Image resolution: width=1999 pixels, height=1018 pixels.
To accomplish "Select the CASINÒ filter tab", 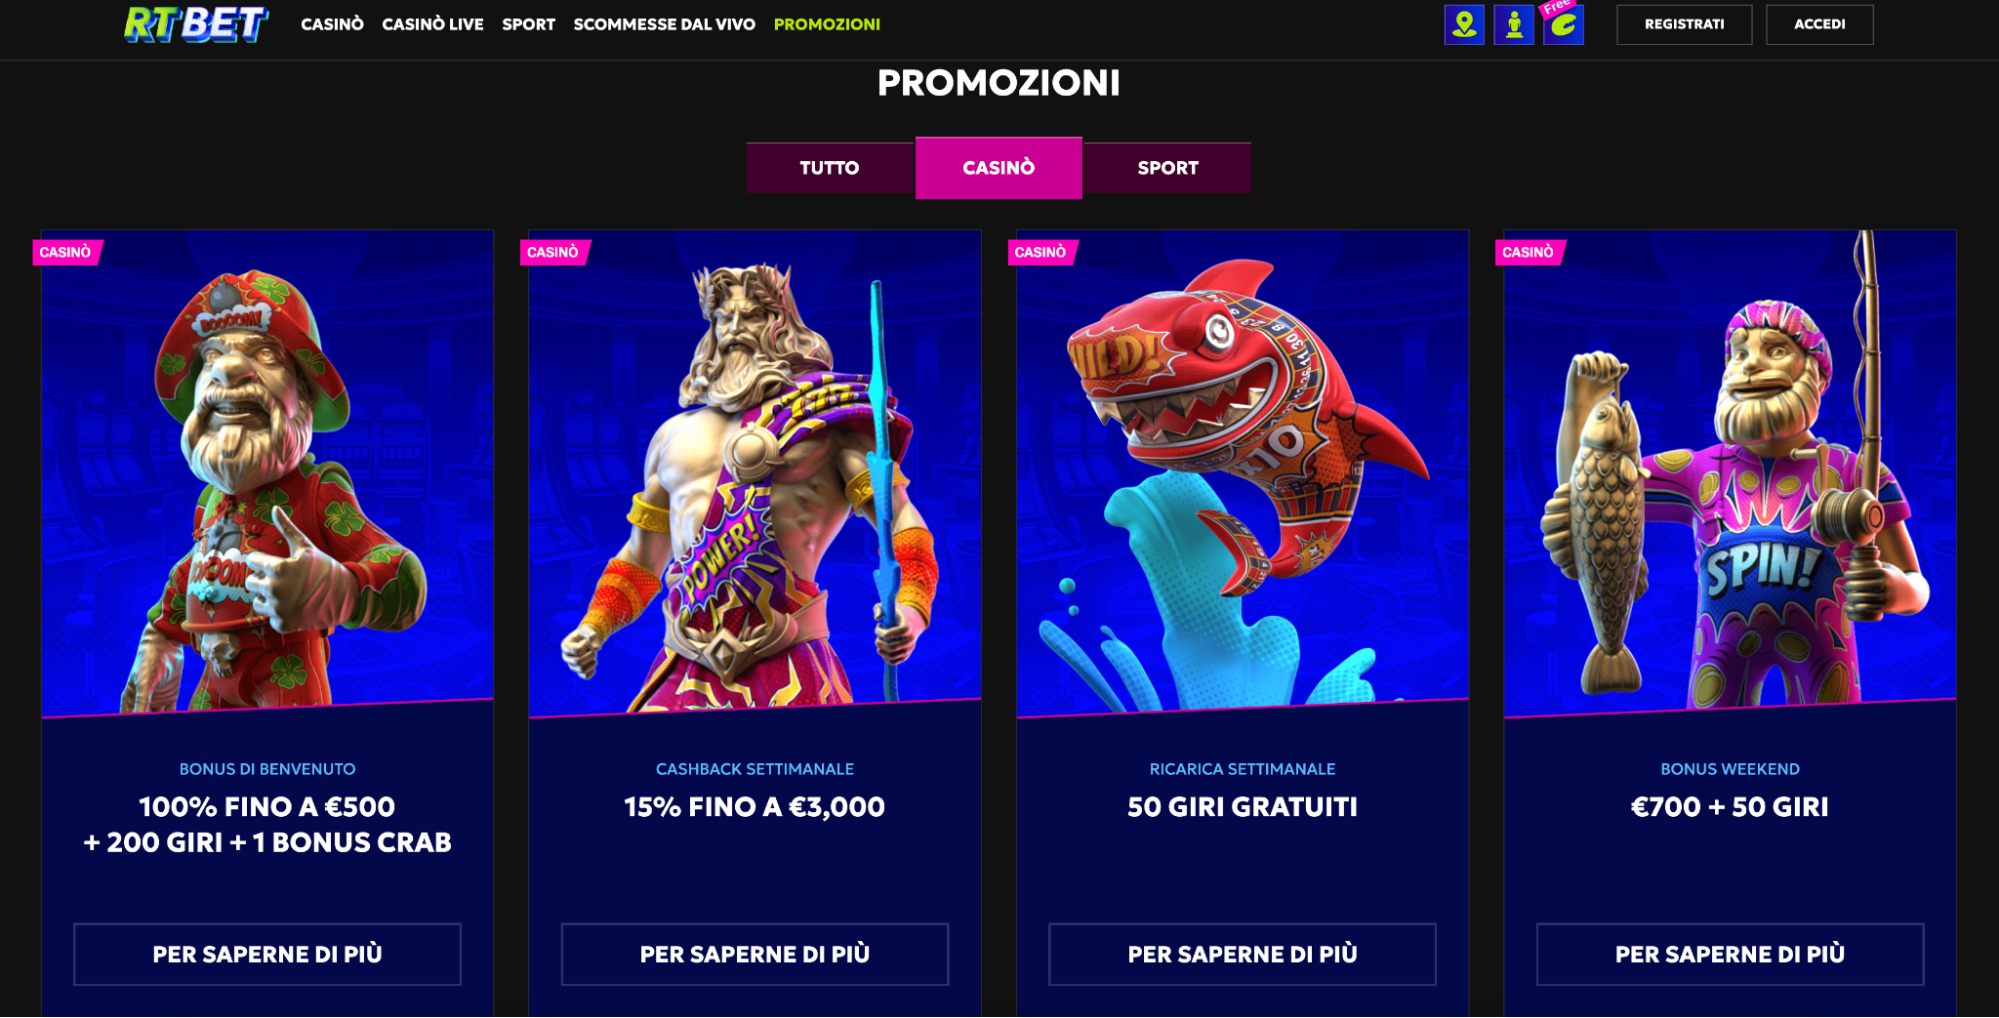I will [x=999, y=168].
